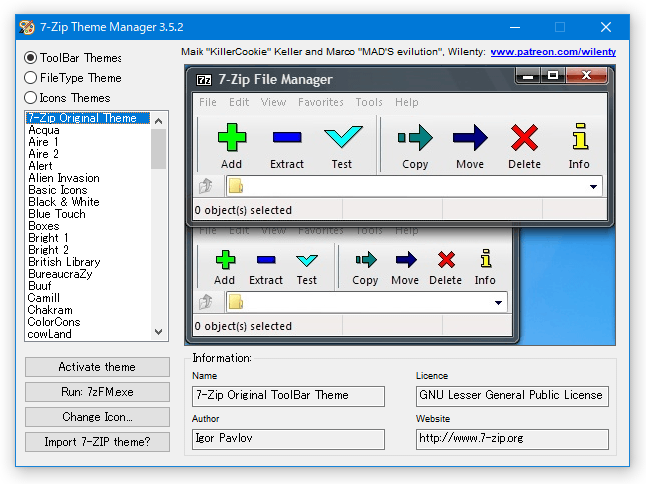
Task: Open the Help menu in preview
Action: click(x=407, y=102)
